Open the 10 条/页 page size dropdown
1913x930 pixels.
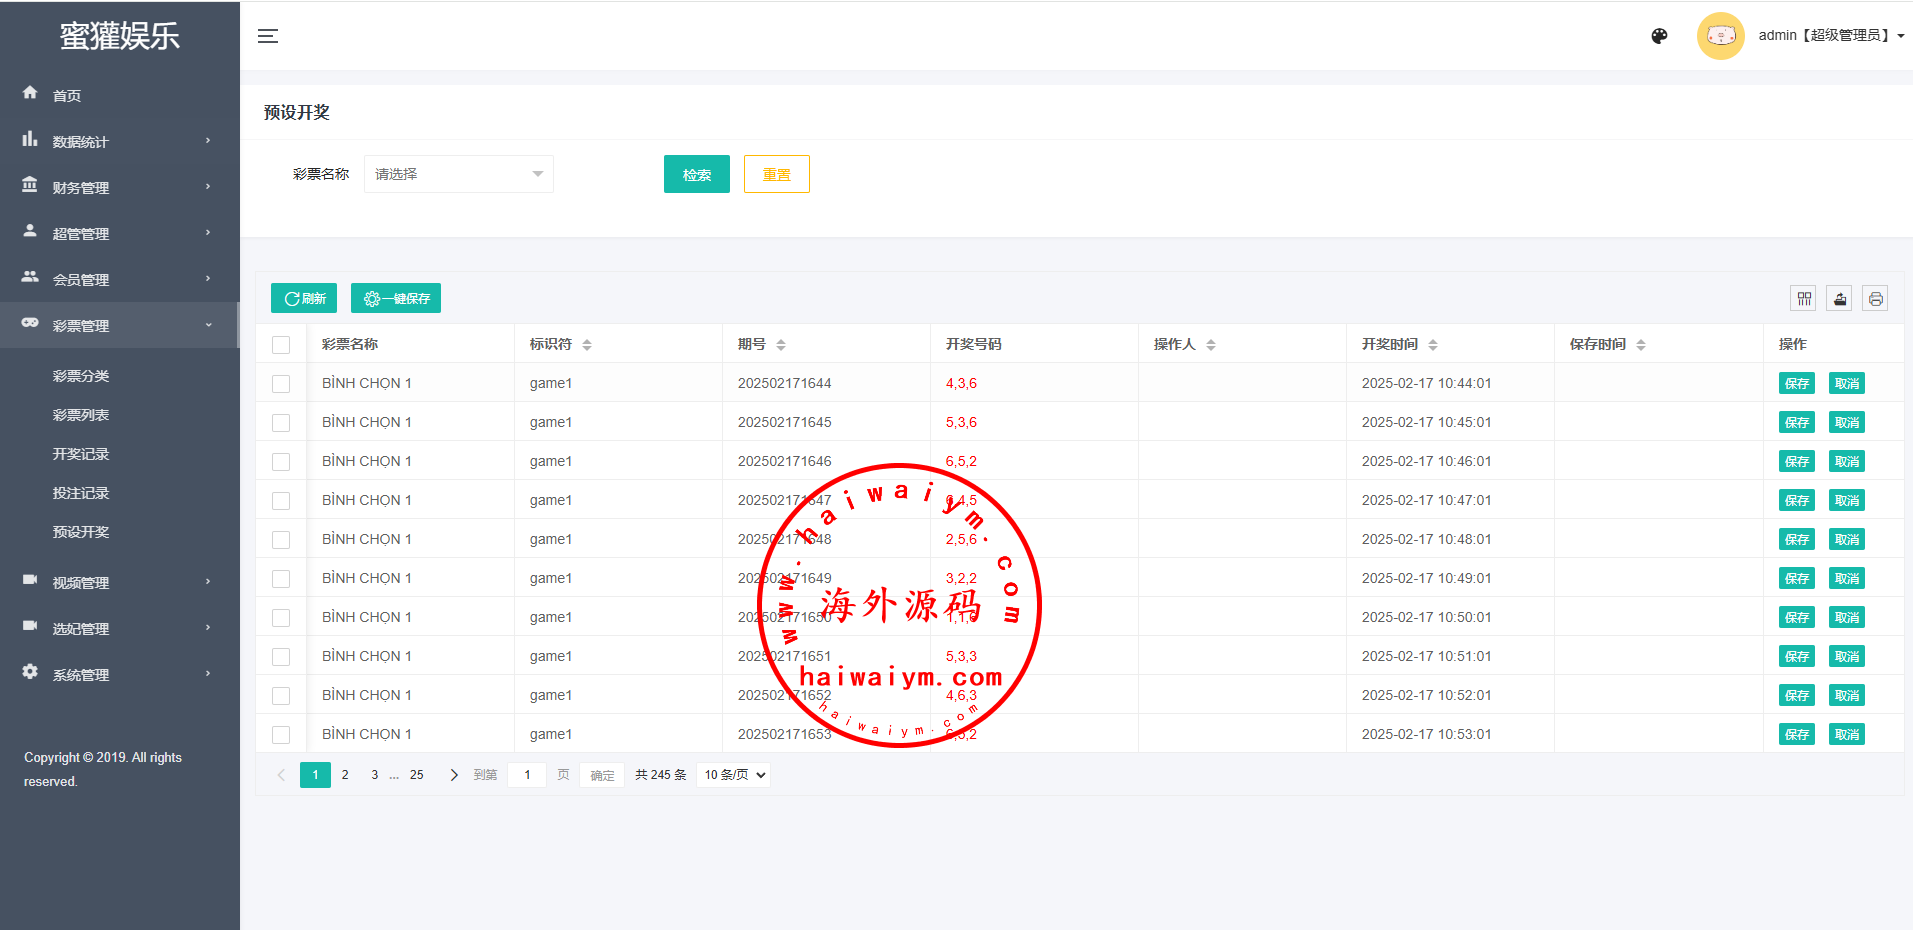click(734, 775)
